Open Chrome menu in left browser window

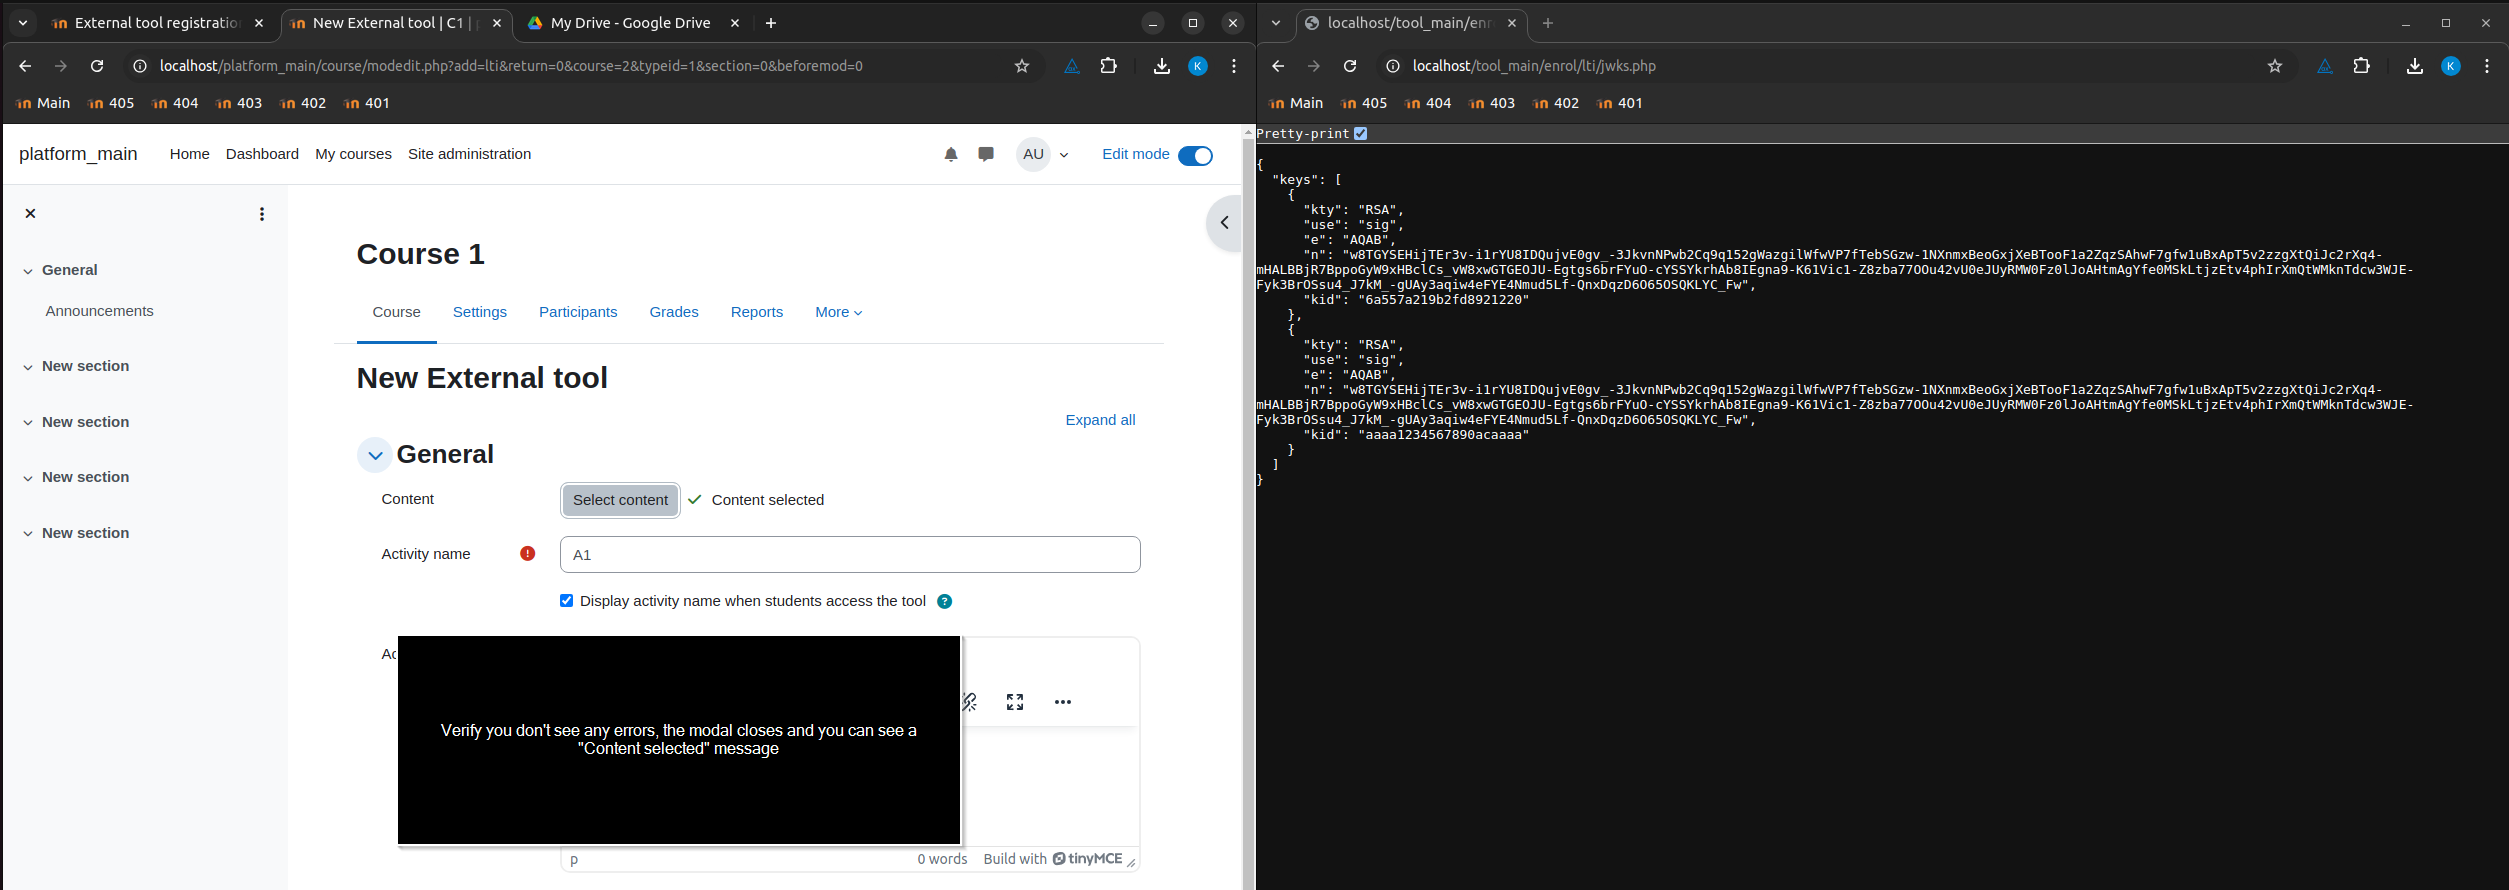[1234, 66]
